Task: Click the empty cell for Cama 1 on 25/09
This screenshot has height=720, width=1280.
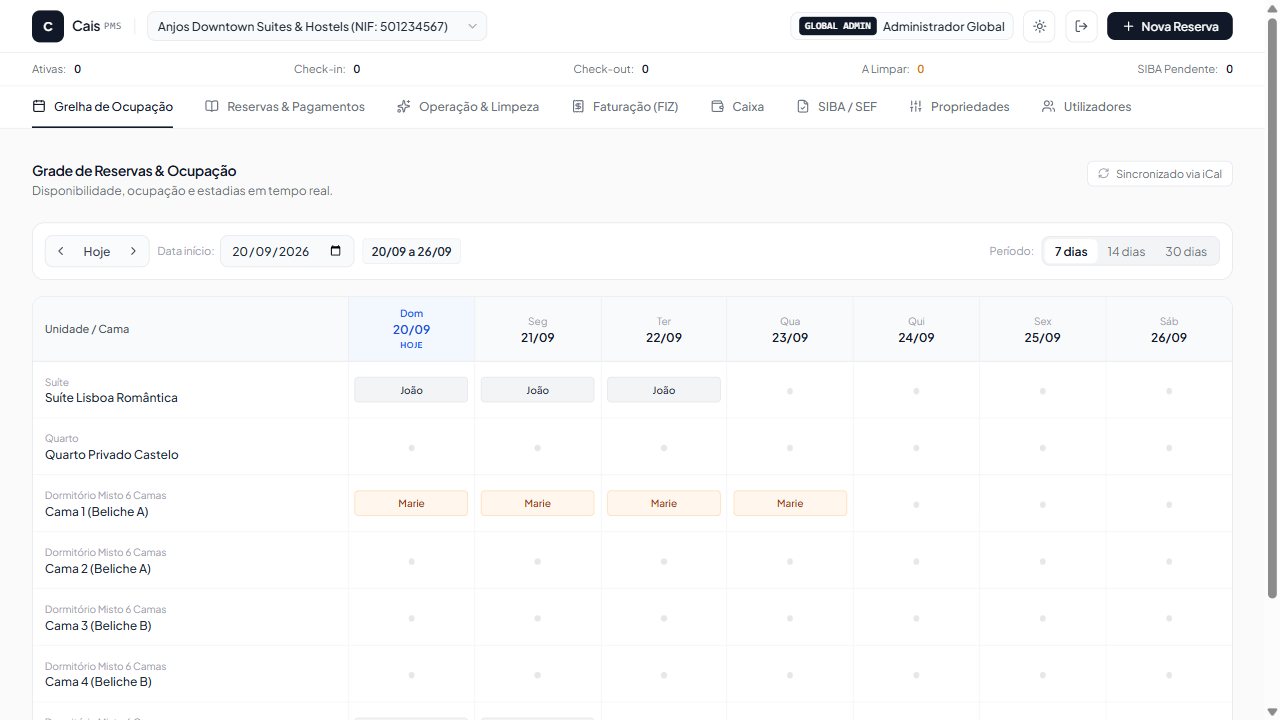Action: click(1043, 503)
